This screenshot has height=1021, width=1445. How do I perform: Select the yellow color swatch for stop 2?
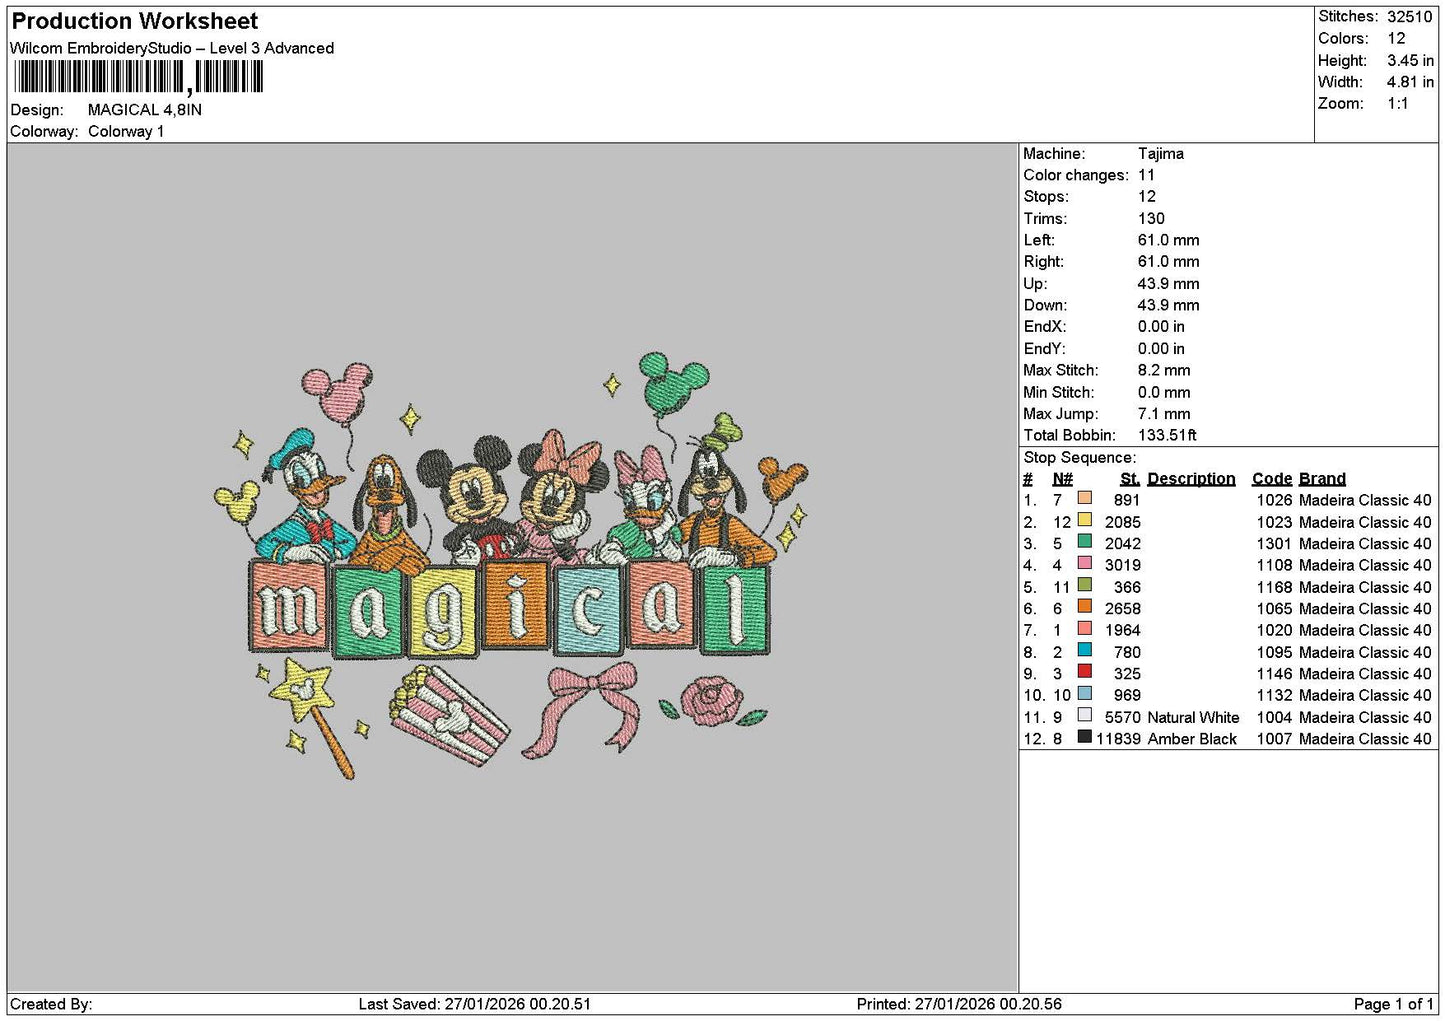(1085, 520)
